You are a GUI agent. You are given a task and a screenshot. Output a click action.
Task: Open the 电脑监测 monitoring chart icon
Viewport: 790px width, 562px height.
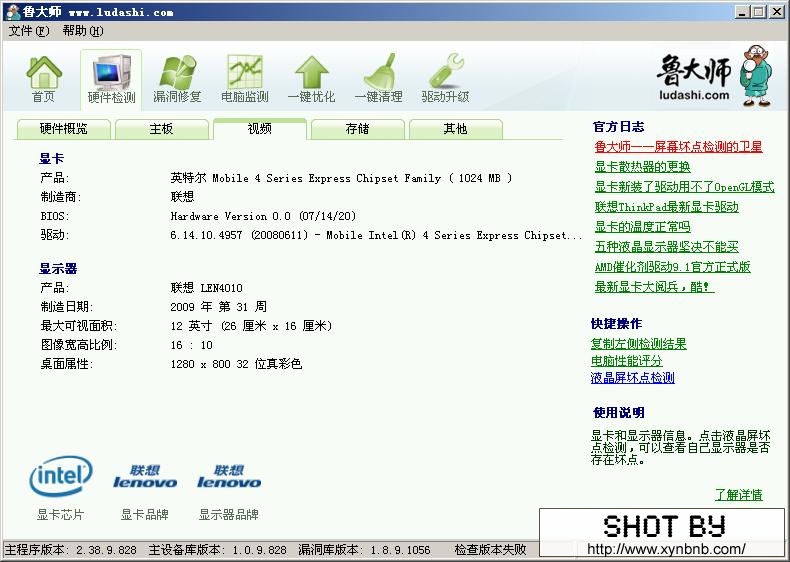click(x=245, y=79)
